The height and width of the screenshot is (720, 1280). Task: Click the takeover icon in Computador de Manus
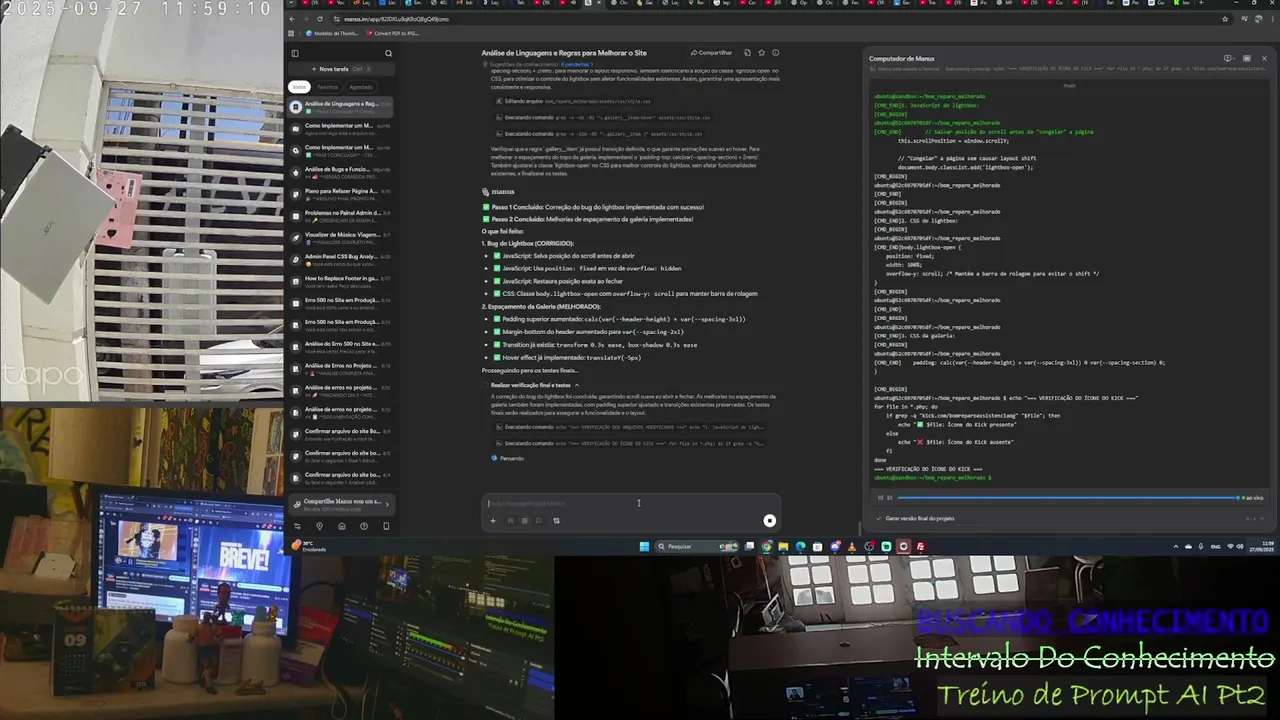click(x=1228, y=59)
